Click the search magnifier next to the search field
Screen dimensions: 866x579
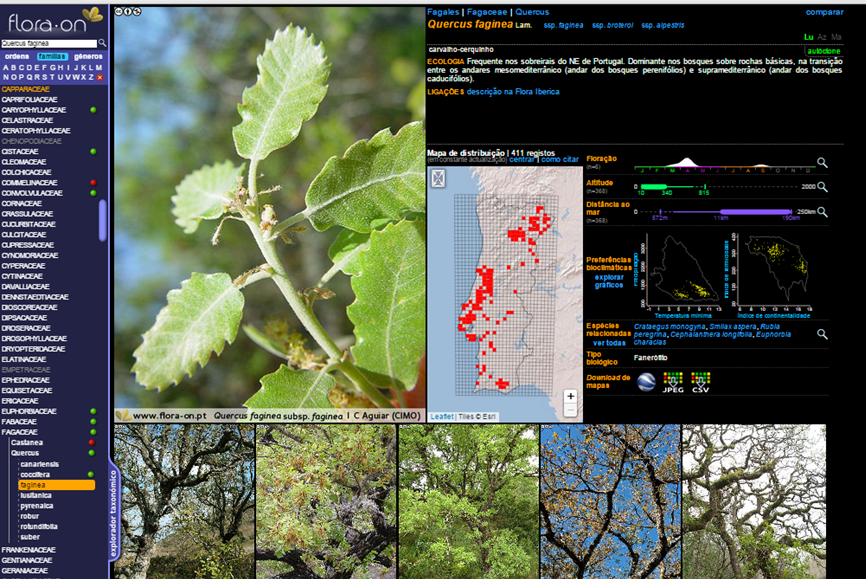point(102,43)
